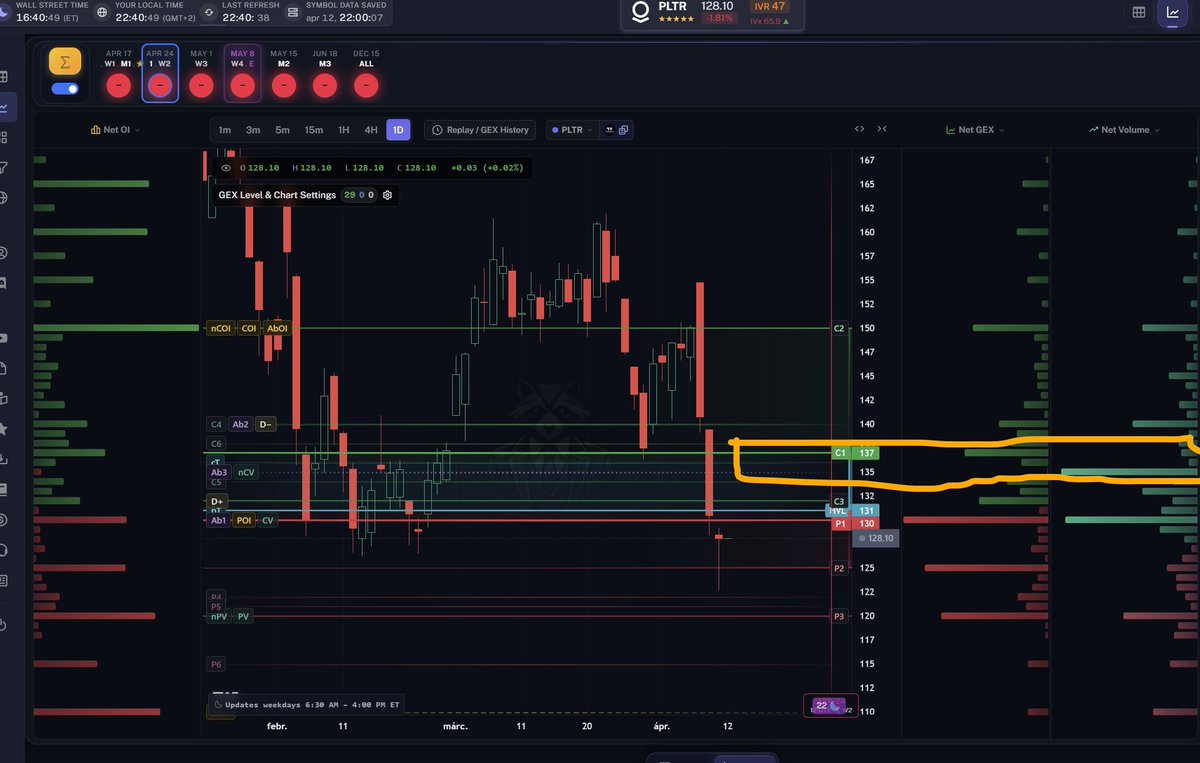Click the eye icon next to OHLC values
This screenshot has width=1200, height=763.
click(226, 168)
